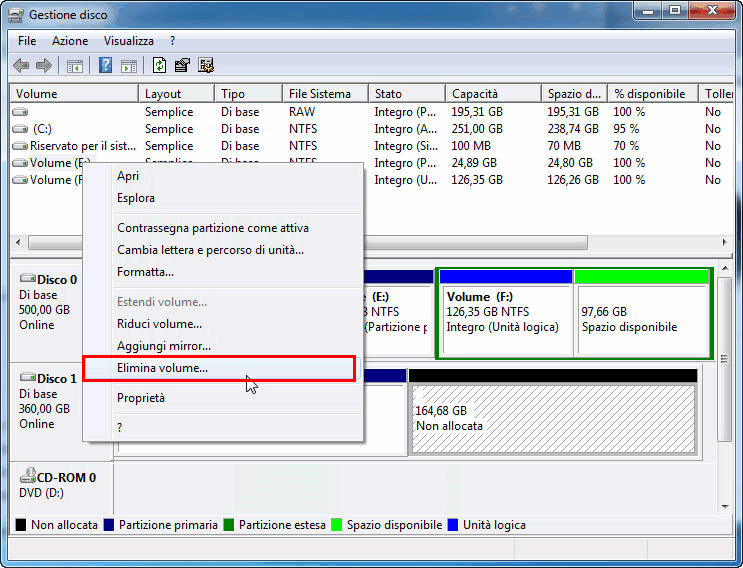Click the green Refresh toolbar icon

(x=159, y=65)
